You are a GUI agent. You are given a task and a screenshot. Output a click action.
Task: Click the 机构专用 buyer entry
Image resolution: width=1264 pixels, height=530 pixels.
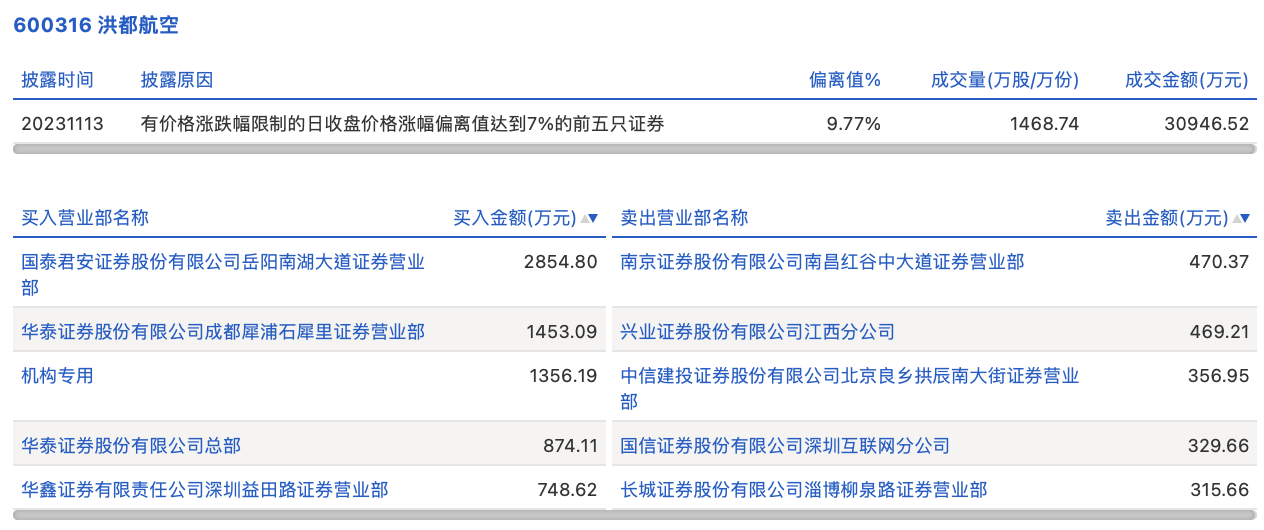coord(57,376)
